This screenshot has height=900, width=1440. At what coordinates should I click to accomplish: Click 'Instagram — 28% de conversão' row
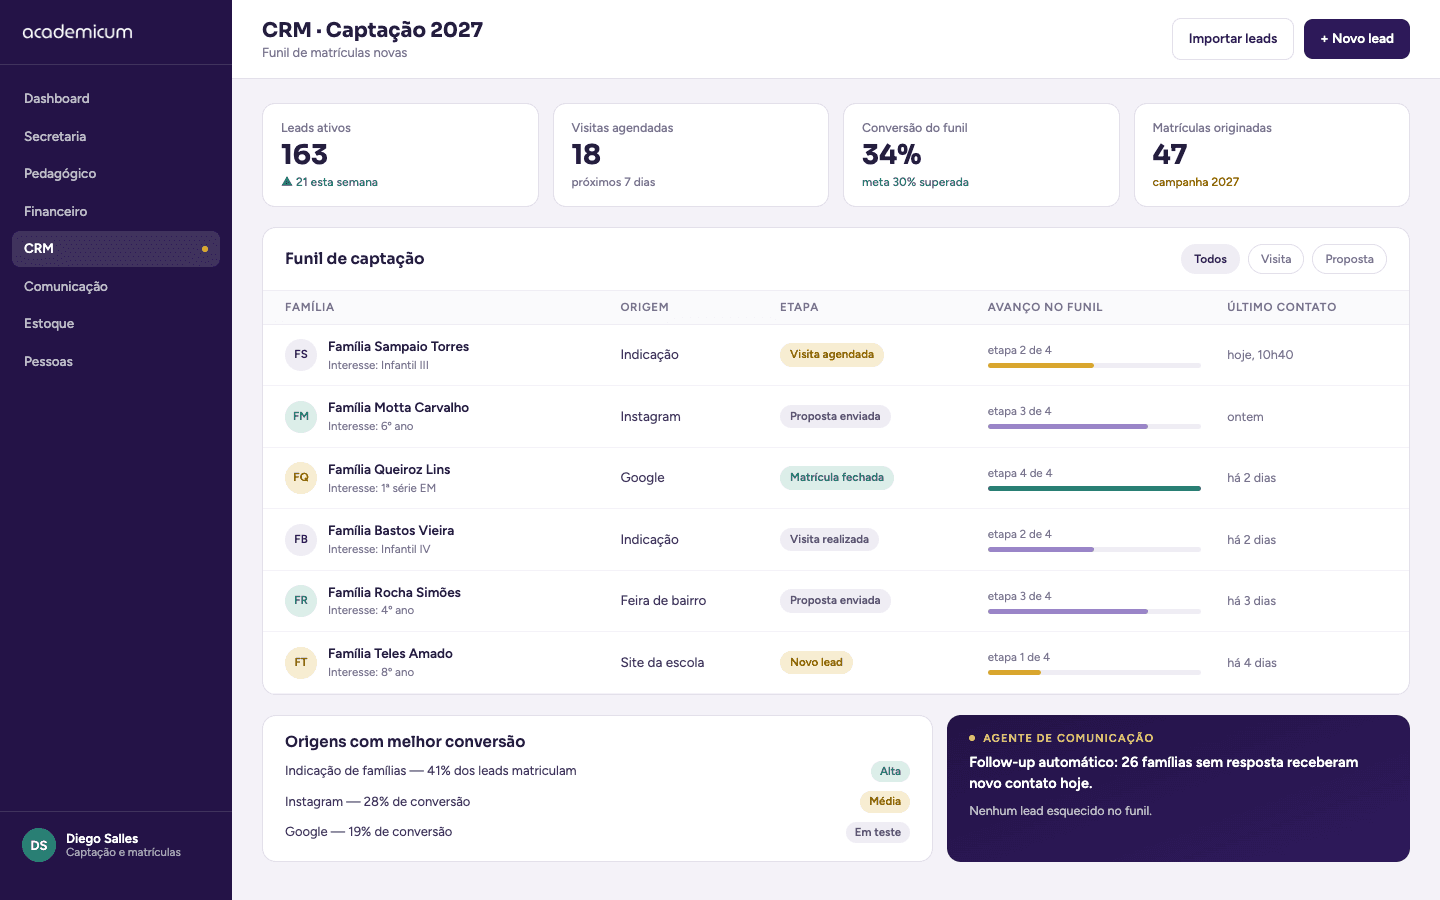597,802
